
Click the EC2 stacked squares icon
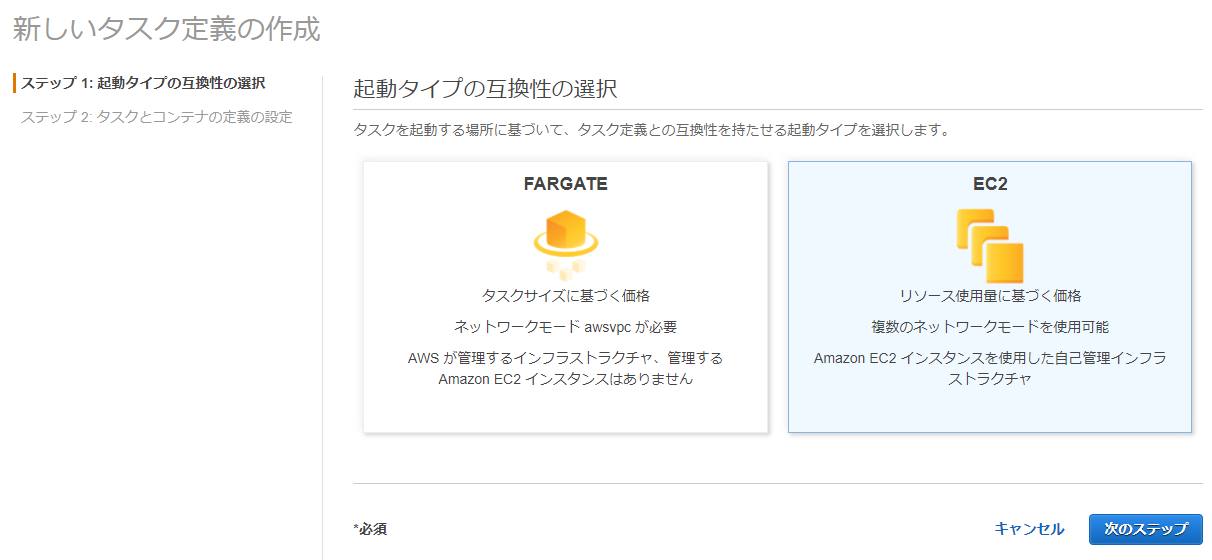click(990, 245)
